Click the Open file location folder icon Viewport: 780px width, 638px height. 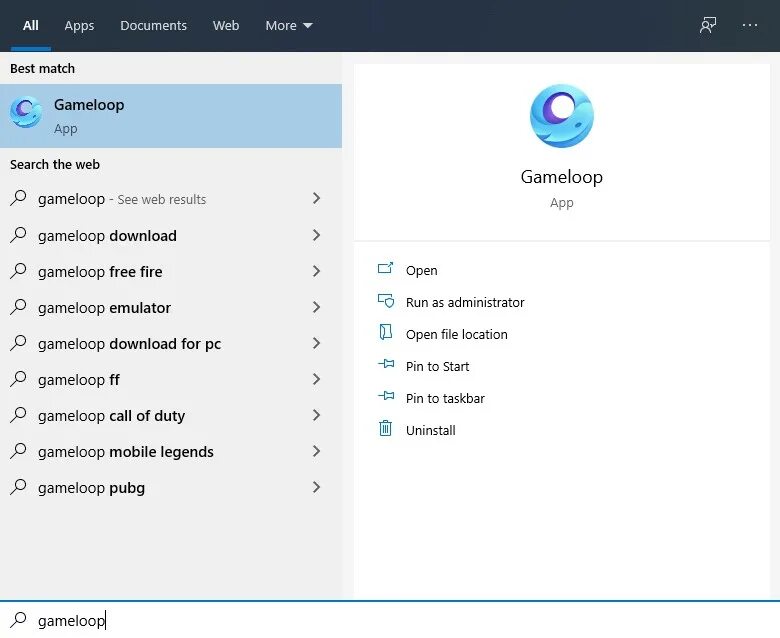pos(386,332)
